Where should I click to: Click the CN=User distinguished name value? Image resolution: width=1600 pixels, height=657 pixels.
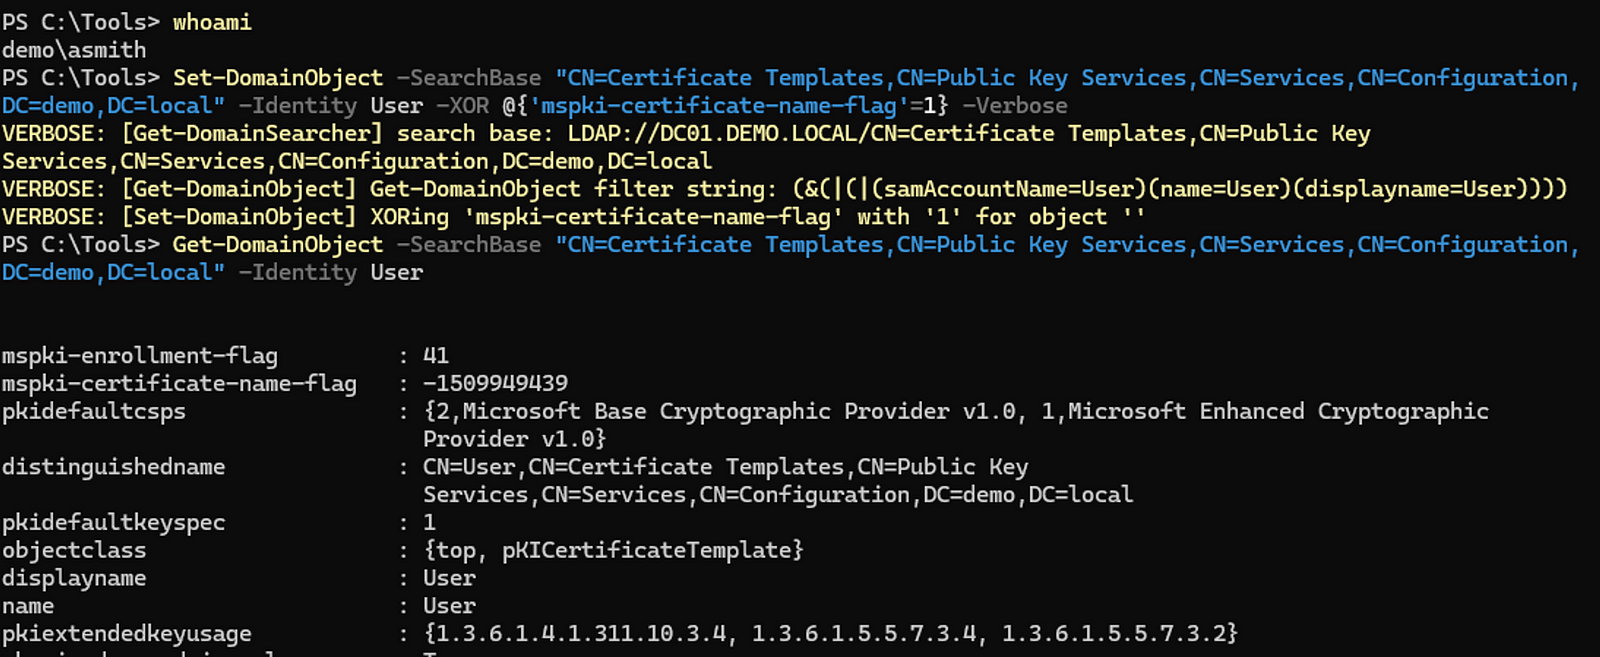(725, 467)
